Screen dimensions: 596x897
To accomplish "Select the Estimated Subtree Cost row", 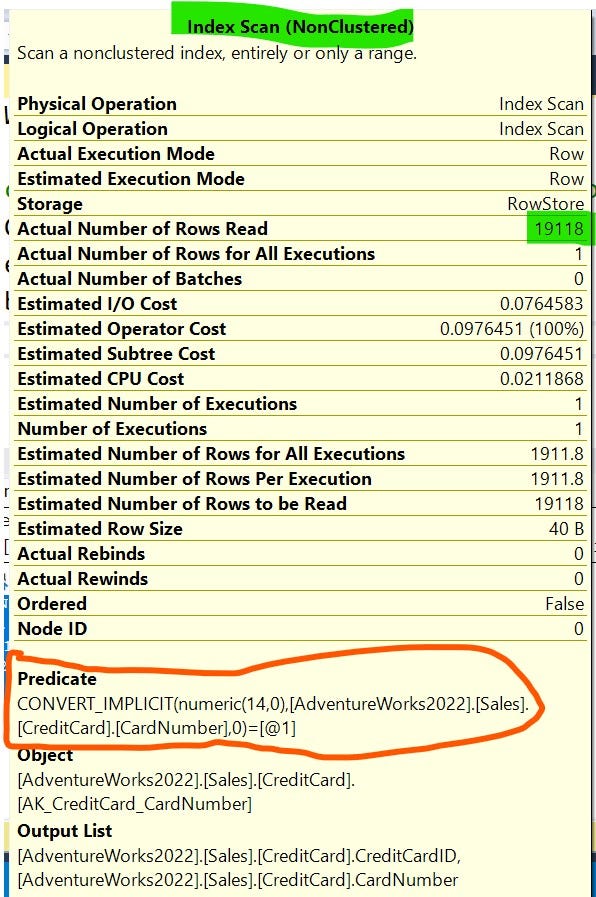I will [300, 354].
